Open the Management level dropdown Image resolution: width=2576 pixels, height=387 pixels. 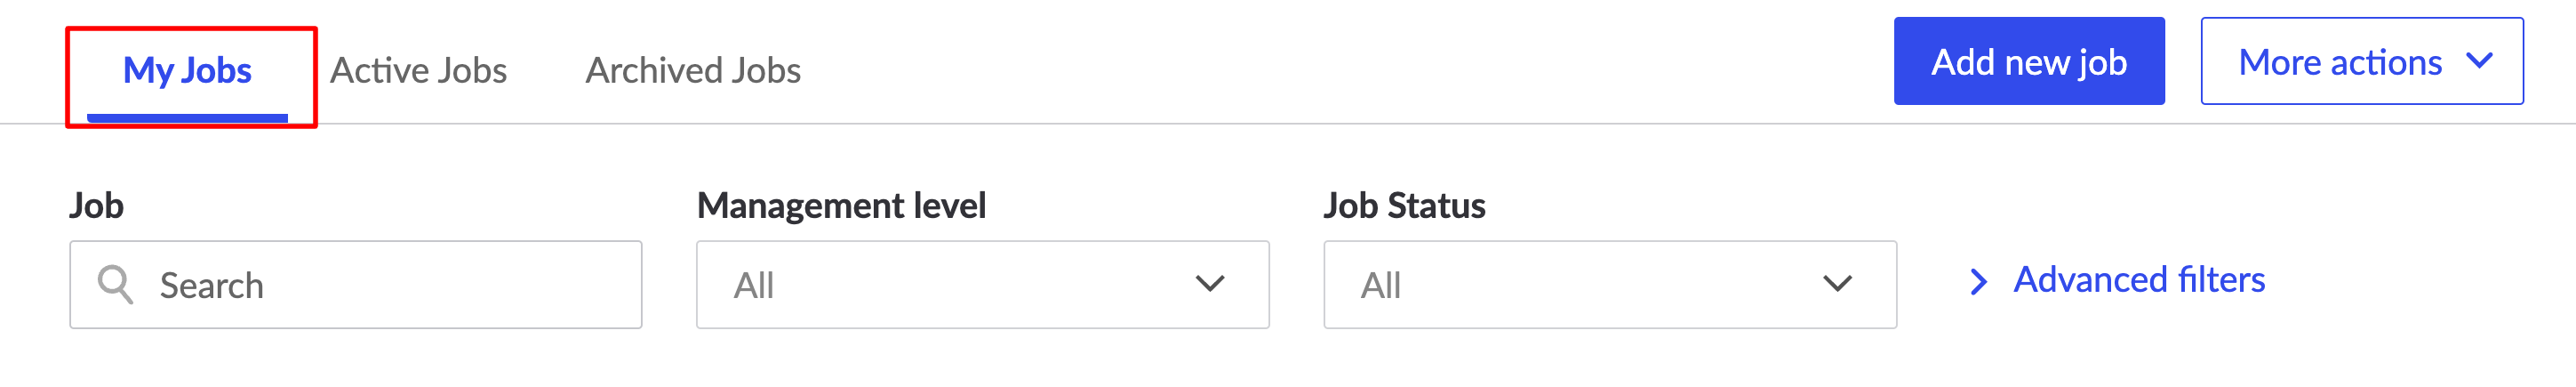pyautogui.click(x=982, y=284)
